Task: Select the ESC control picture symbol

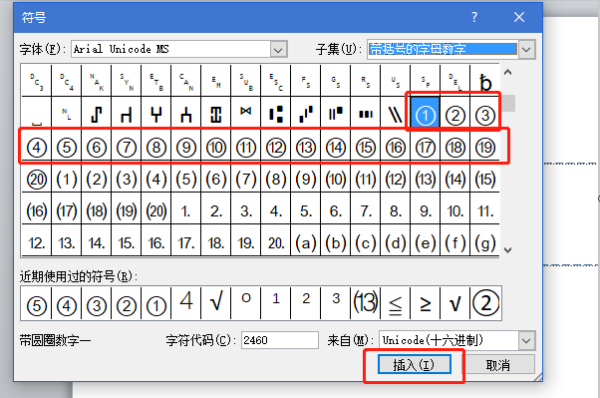Action: click(x=276, y=81)
